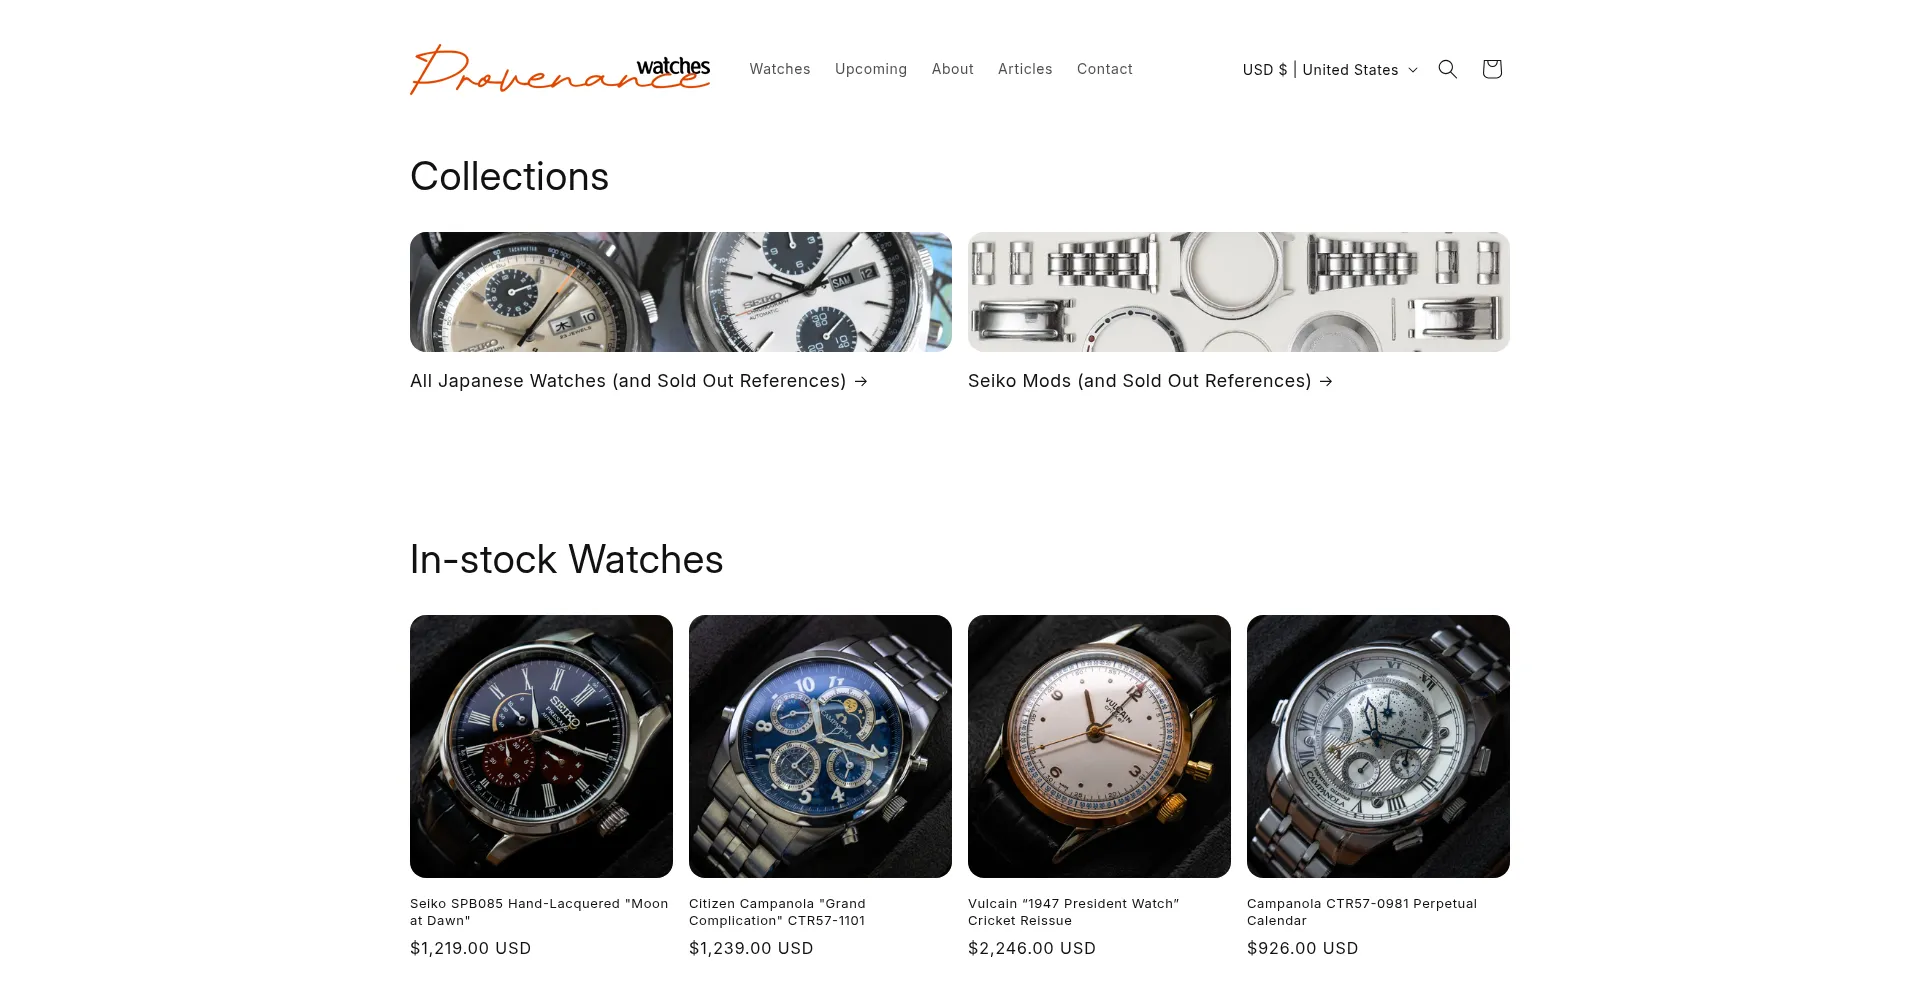The image size is (1920, 993).
Task: Visit the Articles section
Action: pyautogui.click(x=1025, y=69)
